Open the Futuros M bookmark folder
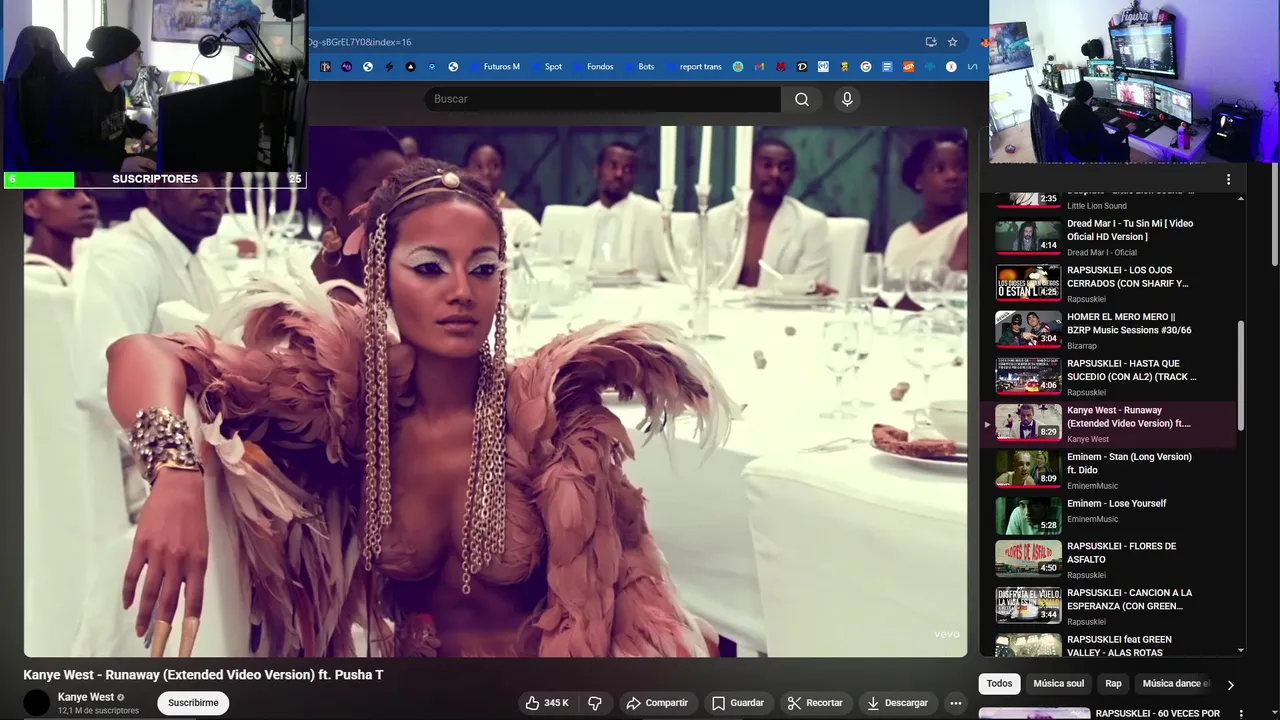Viewport: 1280px width, 720px height. (494, 67)
